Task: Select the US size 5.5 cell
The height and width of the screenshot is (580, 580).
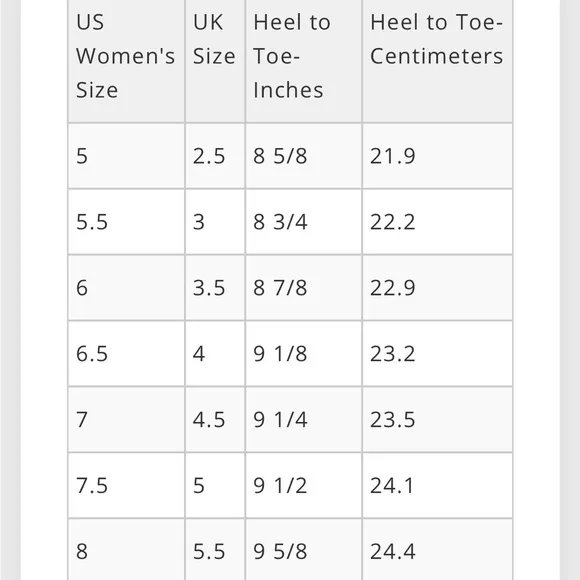Action: click(x=127, y=222)
